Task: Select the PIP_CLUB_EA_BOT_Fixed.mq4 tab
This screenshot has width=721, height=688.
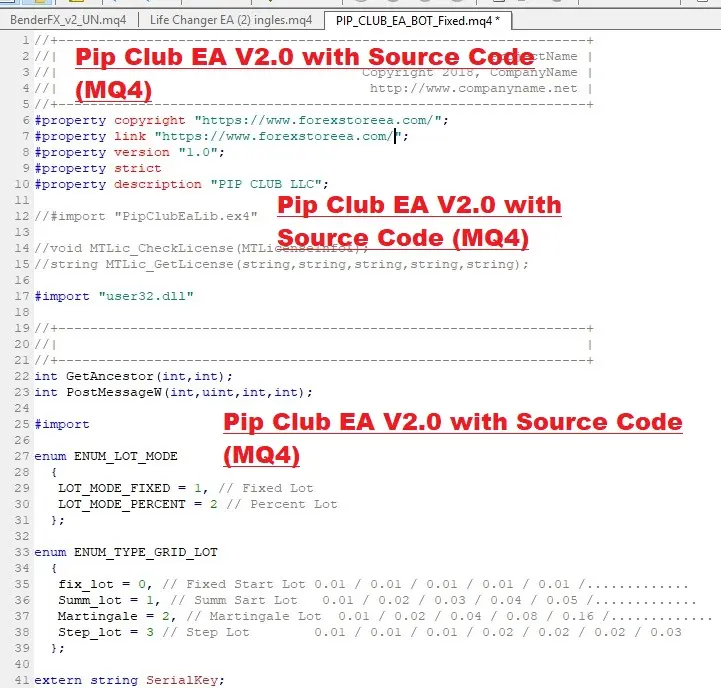Action: pos(418,21)
